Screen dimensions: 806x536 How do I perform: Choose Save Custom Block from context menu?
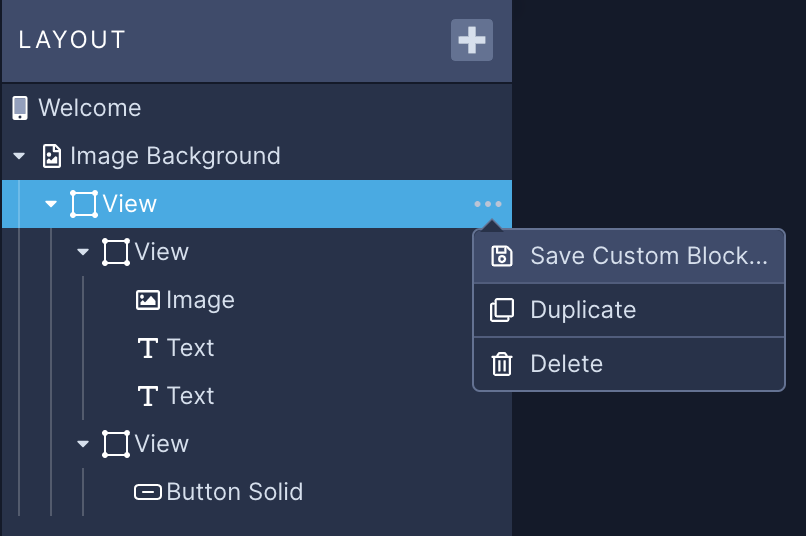coord(648,256)
